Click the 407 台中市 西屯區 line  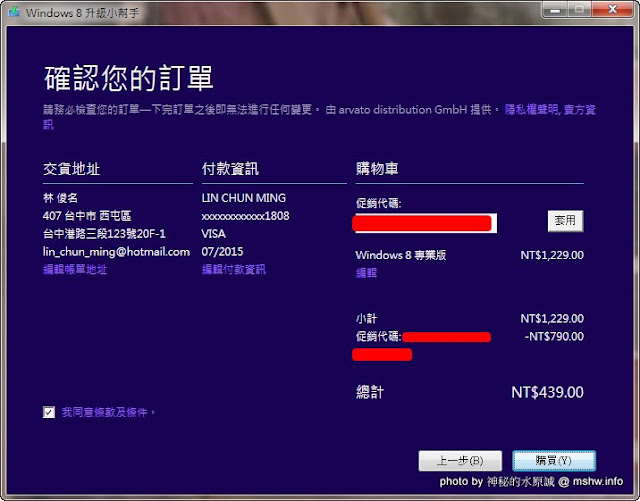(x=87, y=216)
